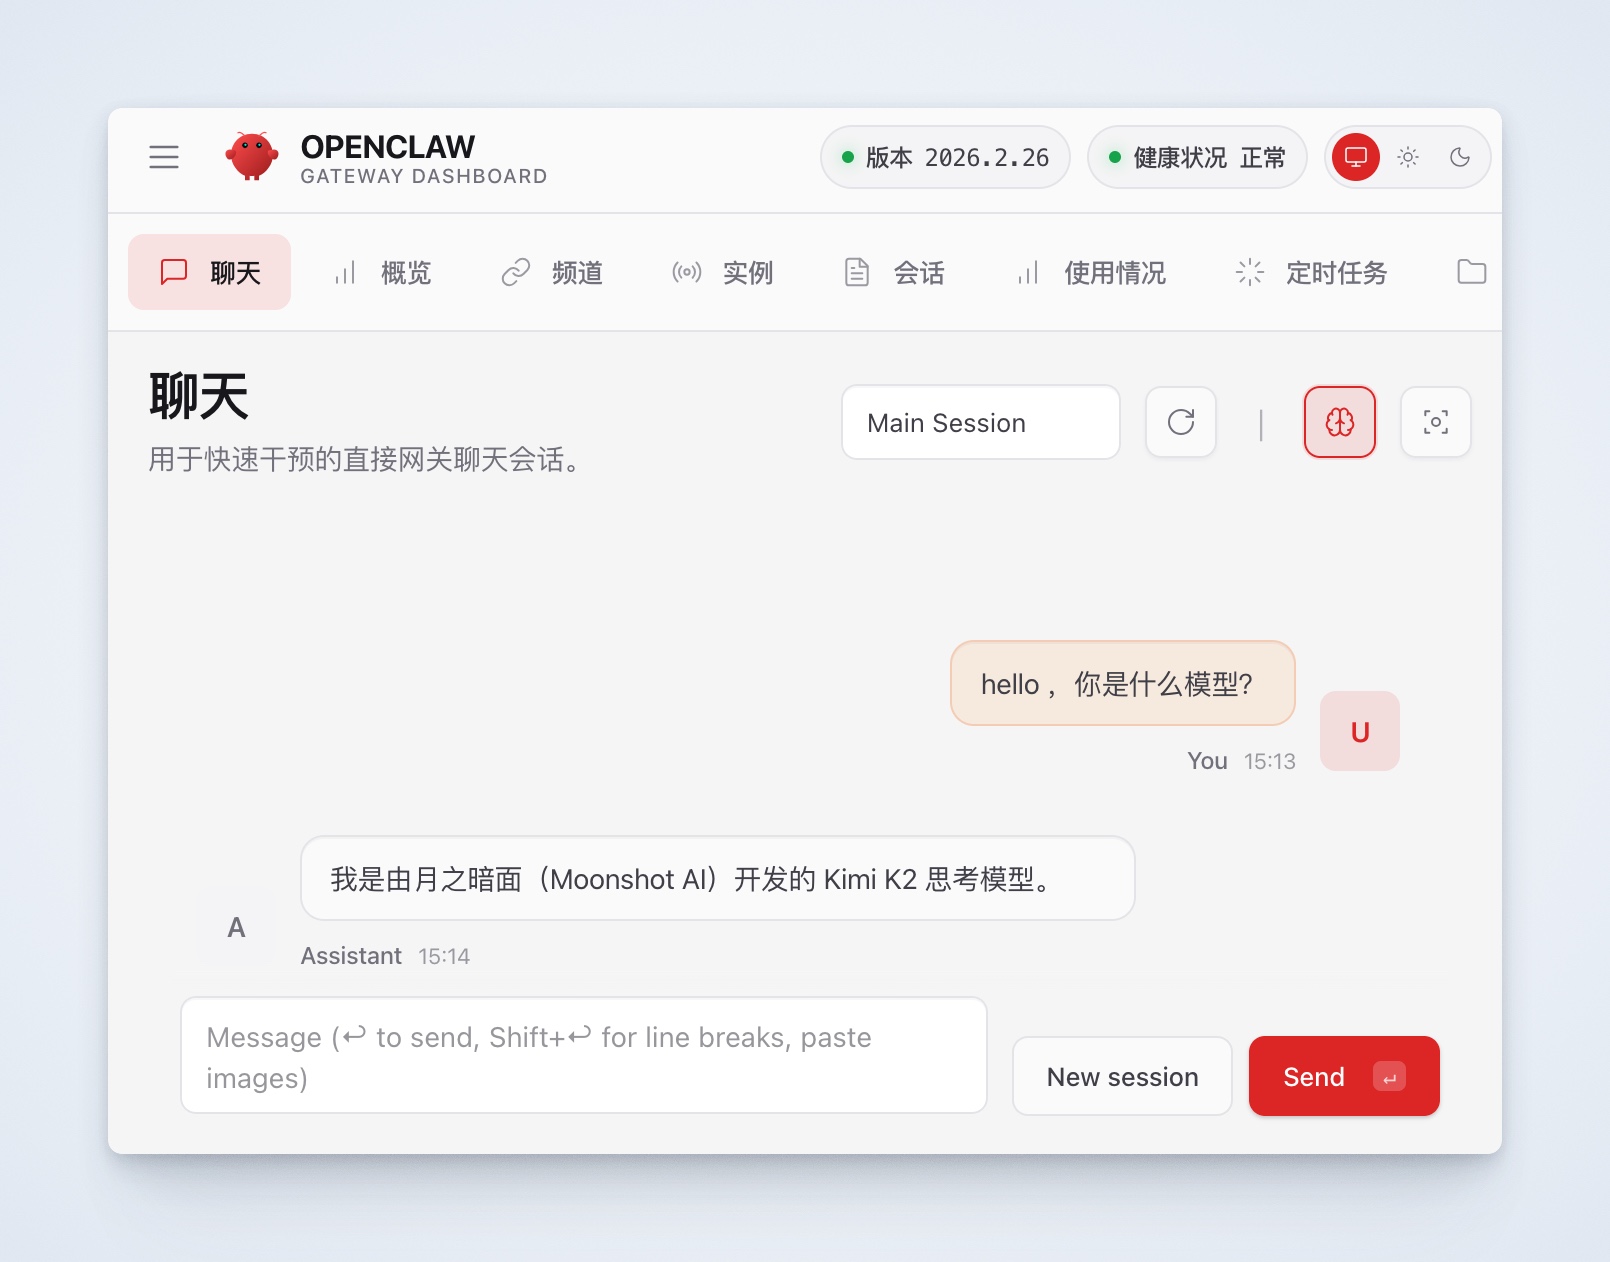Enable focus mode with scan icon
Viewport: 1610px width, 1262px height.
(1436, 422)
